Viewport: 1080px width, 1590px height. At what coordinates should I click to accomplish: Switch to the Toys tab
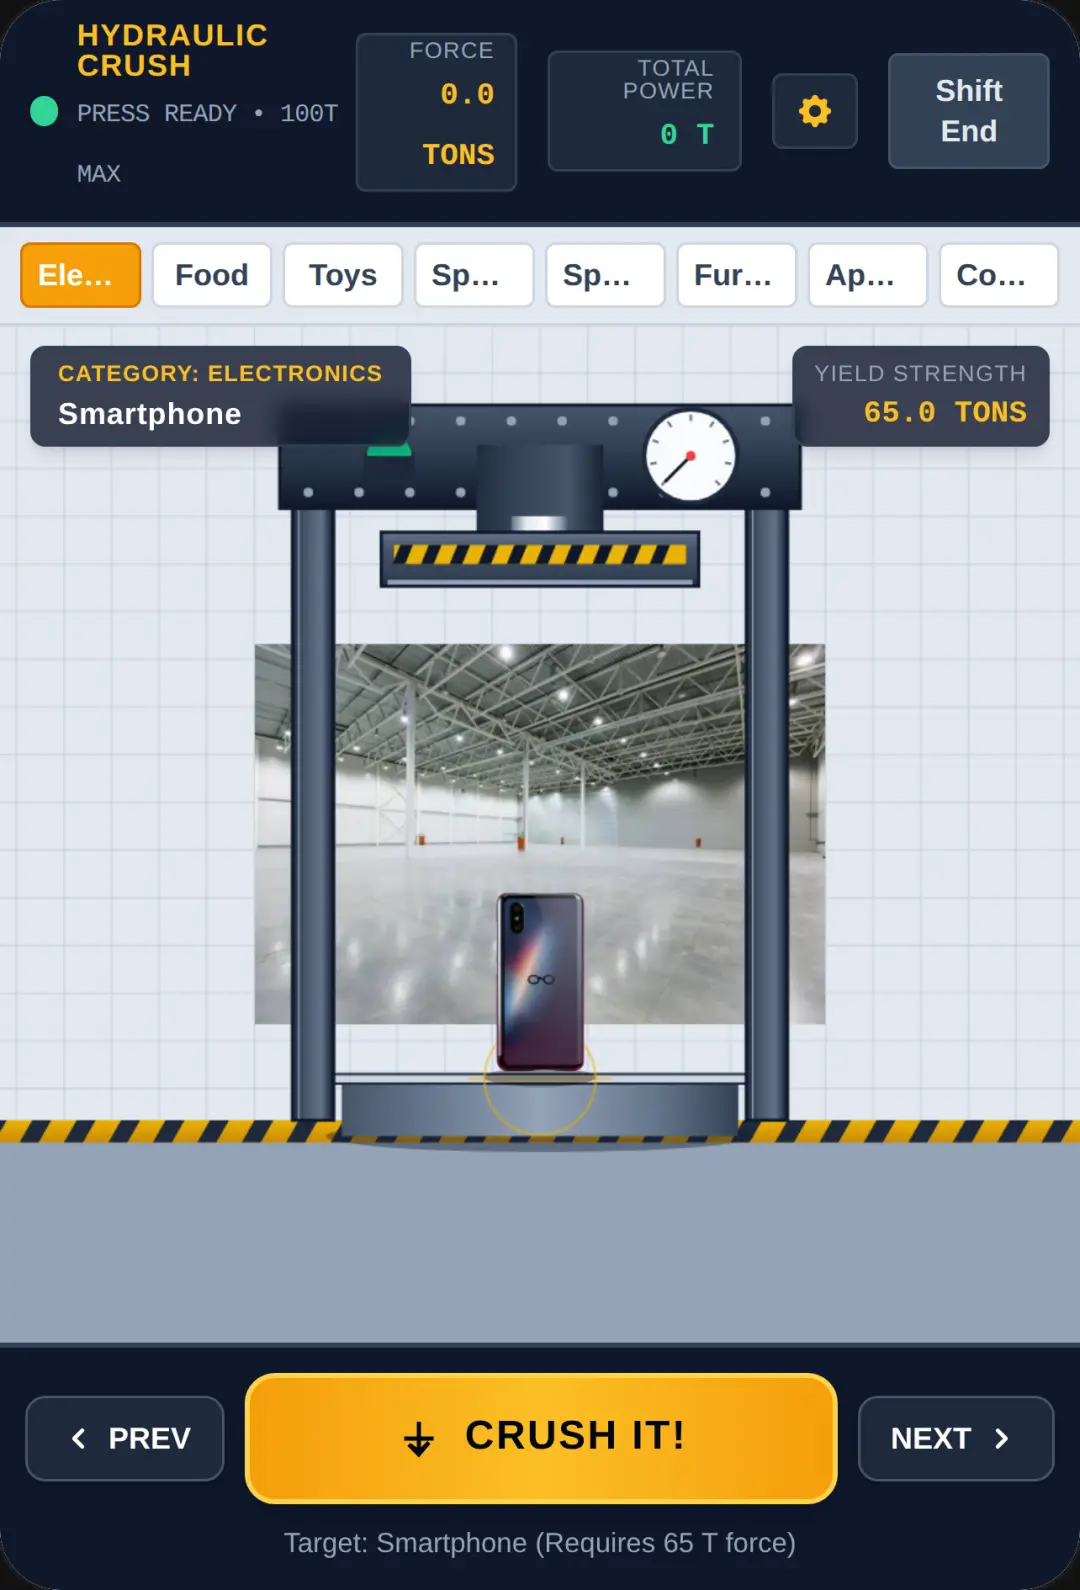[343, 275]
